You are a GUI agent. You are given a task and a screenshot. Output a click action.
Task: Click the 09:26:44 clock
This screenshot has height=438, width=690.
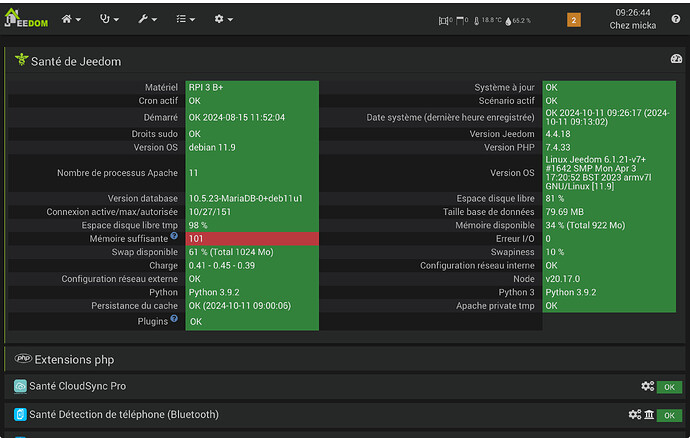tap(633, 13)
